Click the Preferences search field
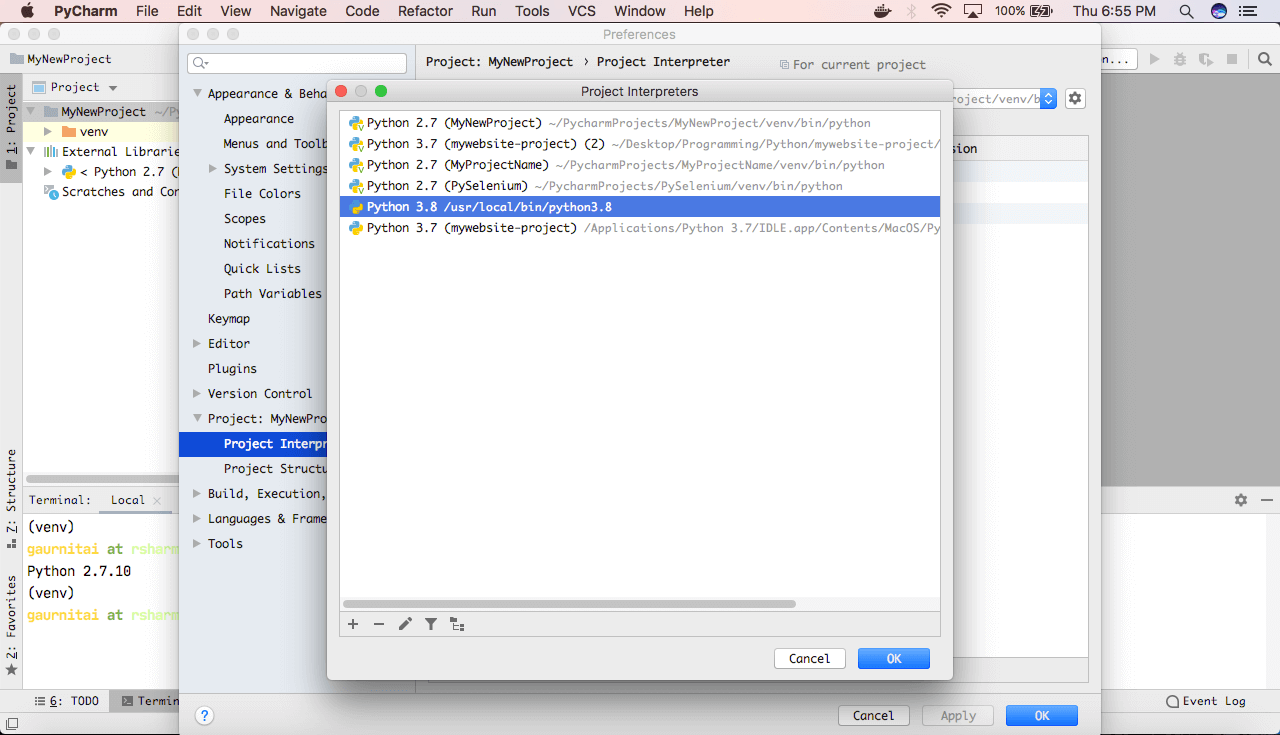 tap(297, 63)
